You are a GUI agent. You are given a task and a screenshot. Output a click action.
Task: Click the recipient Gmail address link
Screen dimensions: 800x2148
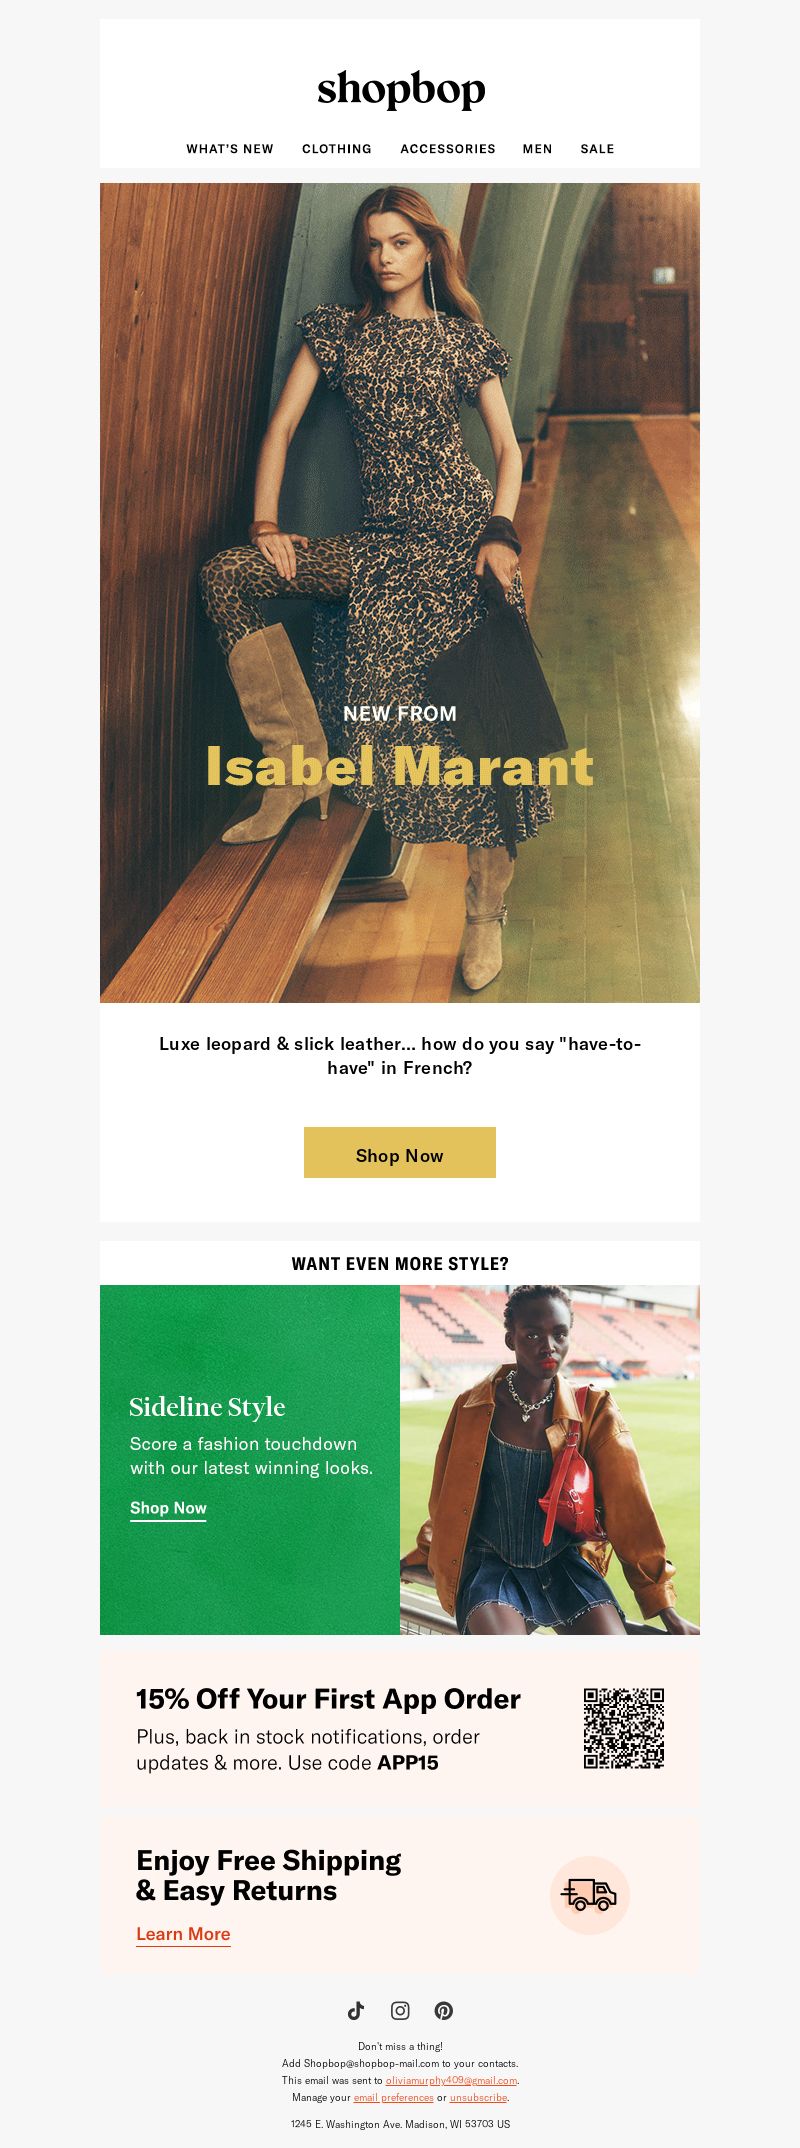[451, 2080]
